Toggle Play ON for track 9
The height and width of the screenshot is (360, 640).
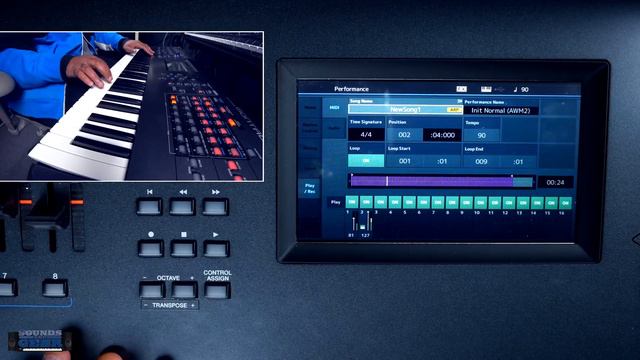(x=466, y=202)
